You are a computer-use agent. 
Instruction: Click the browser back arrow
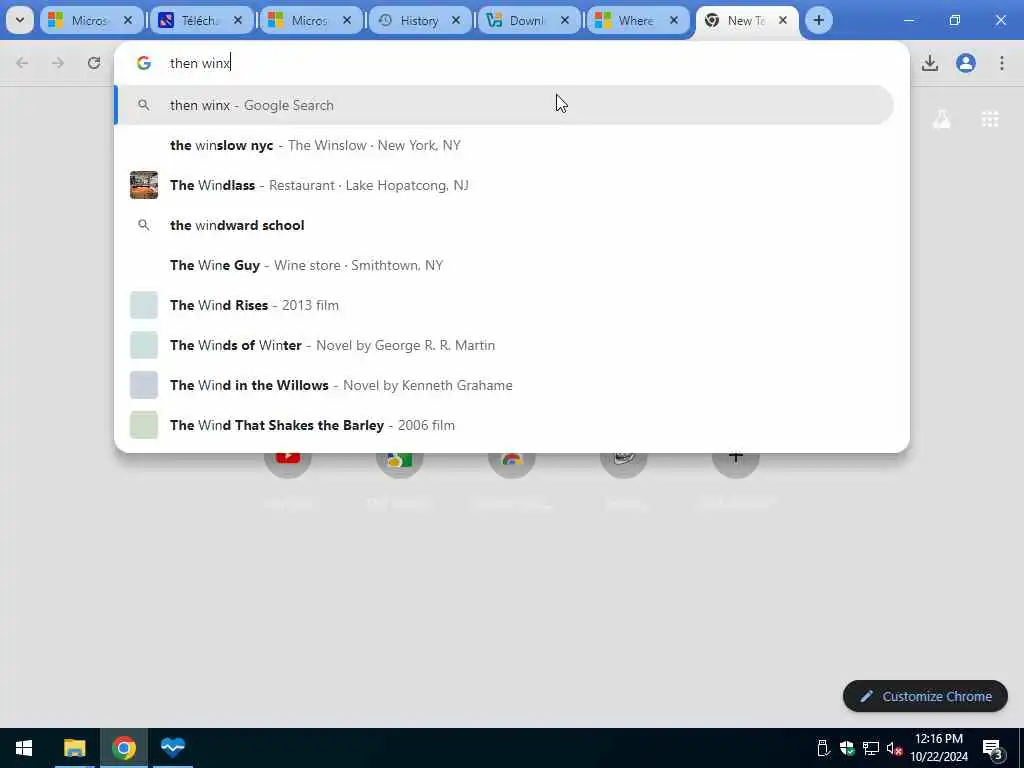coord(22,63)
